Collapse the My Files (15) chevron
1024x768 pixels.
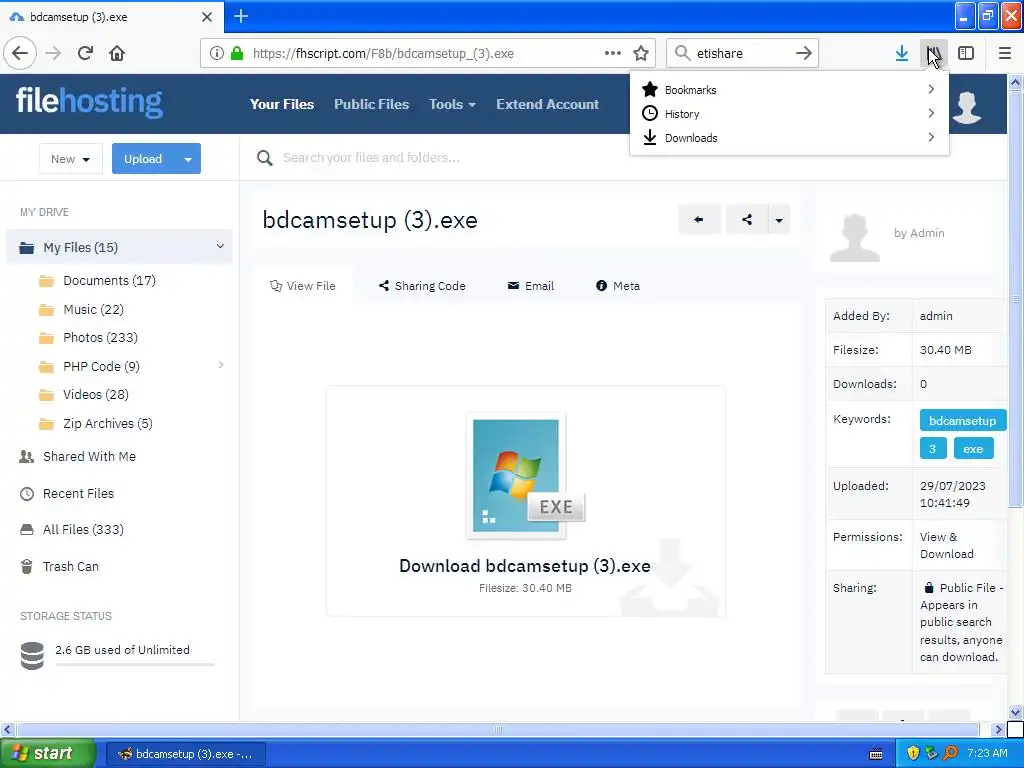220,246
